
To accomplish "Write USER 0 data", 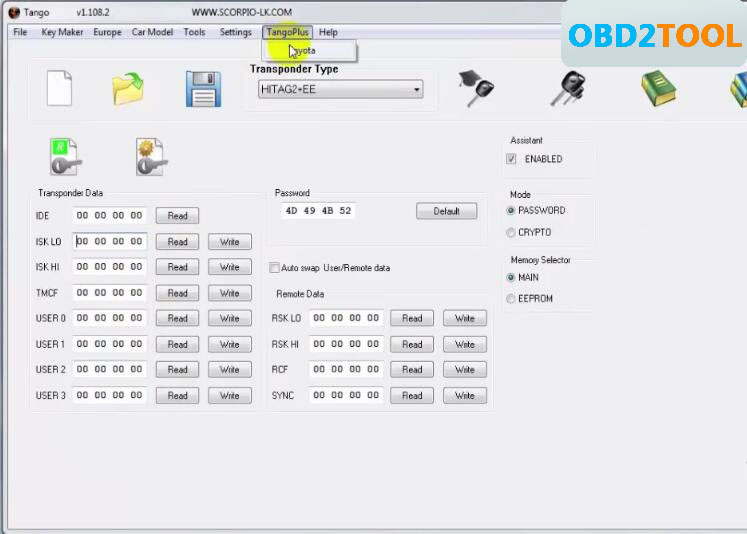I will click(x=230, y=318).
